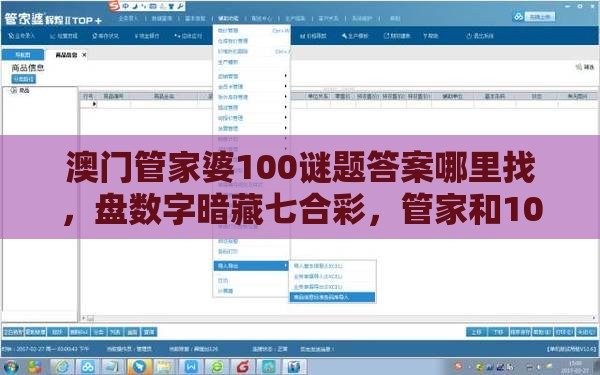Open WPS W icon in taskbar
This screenshot has height=375, width=600.
coord(191,367)
